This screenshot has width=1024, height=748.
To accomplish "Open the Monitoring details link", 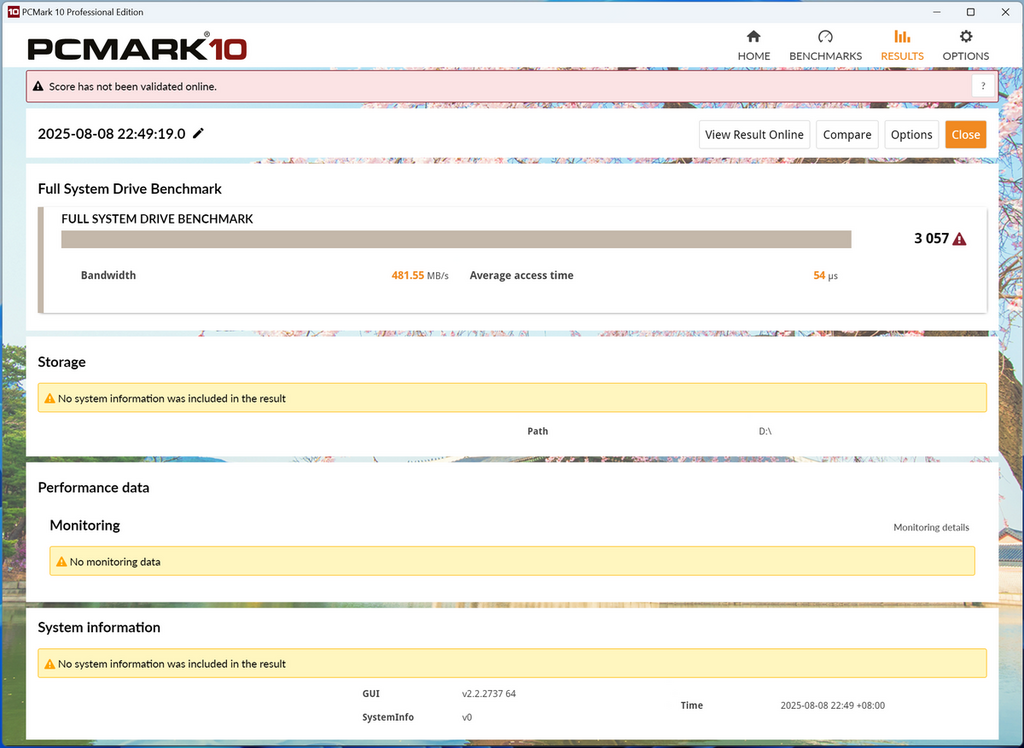I will tap(931, 527).
